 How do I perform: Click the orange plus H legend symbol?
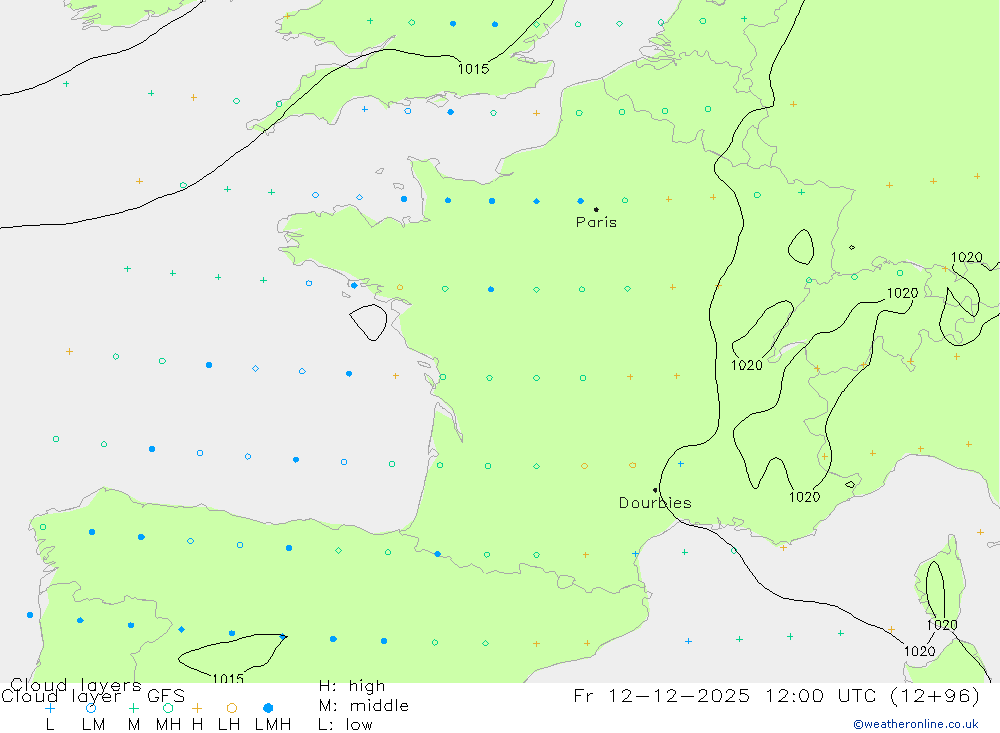[x=197, y=708]
